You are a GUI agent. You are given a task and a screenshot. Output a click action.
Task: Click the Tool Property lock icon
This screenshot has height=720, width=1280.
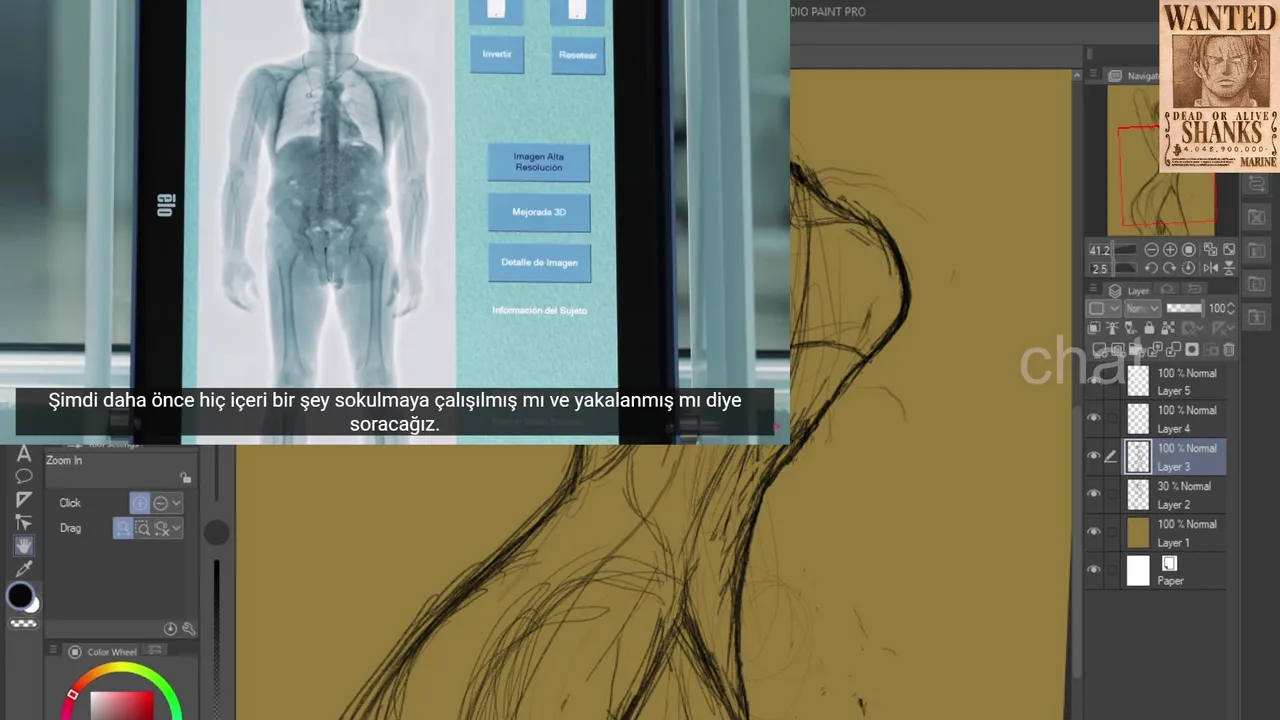[185, 478]
